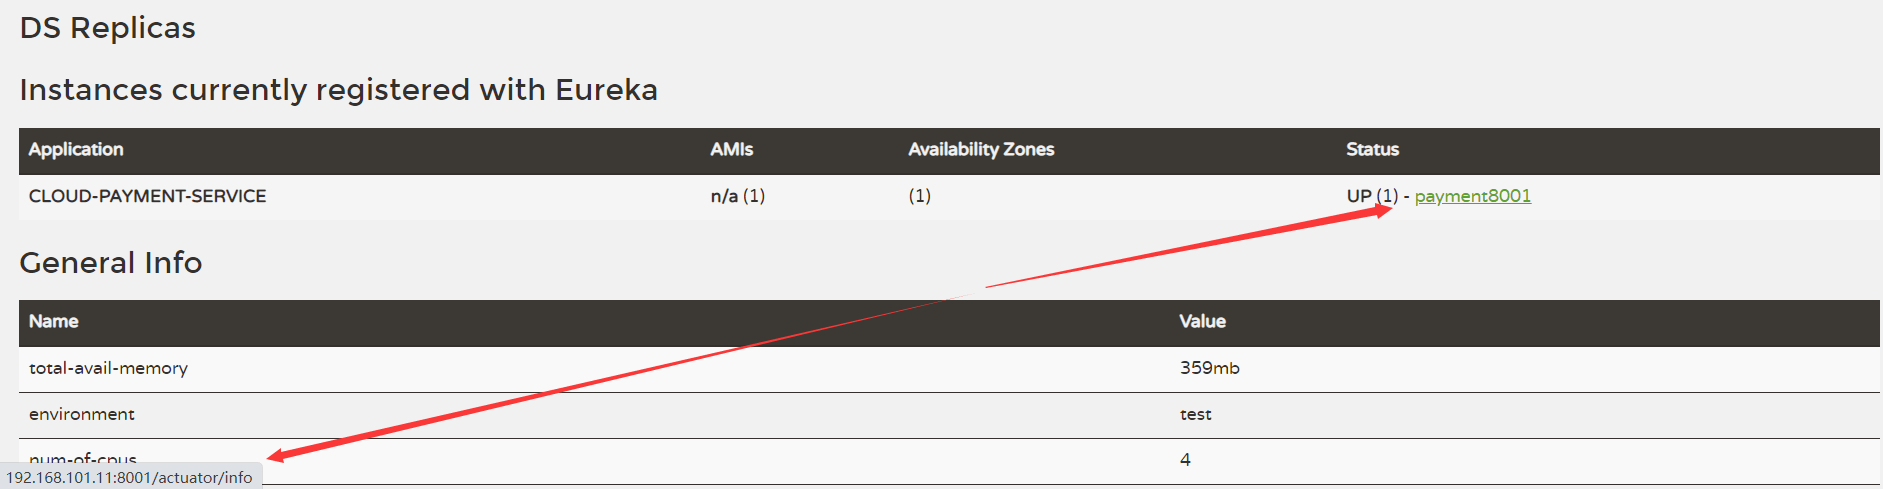
Task: Click the AMIs column header
Action: click(732, 149)
